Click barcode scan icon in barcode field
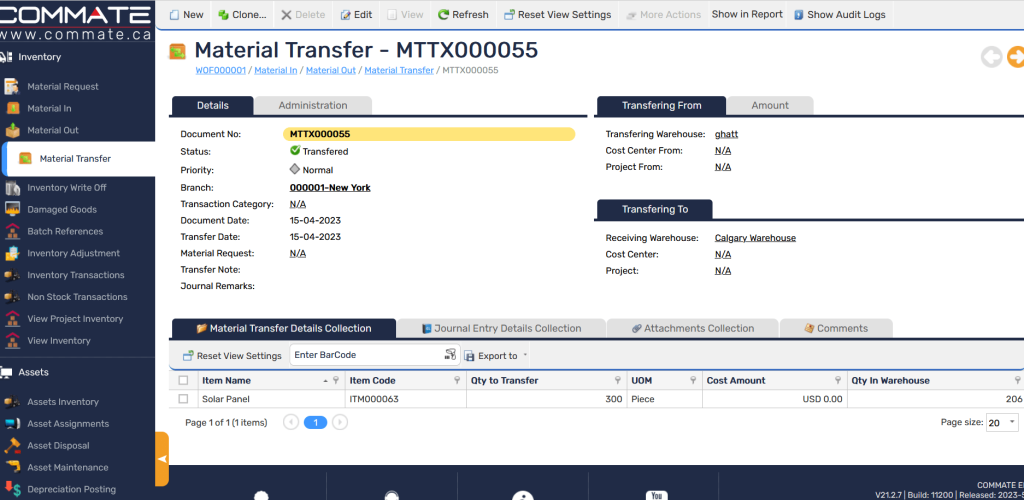 (x=451, y=354)
